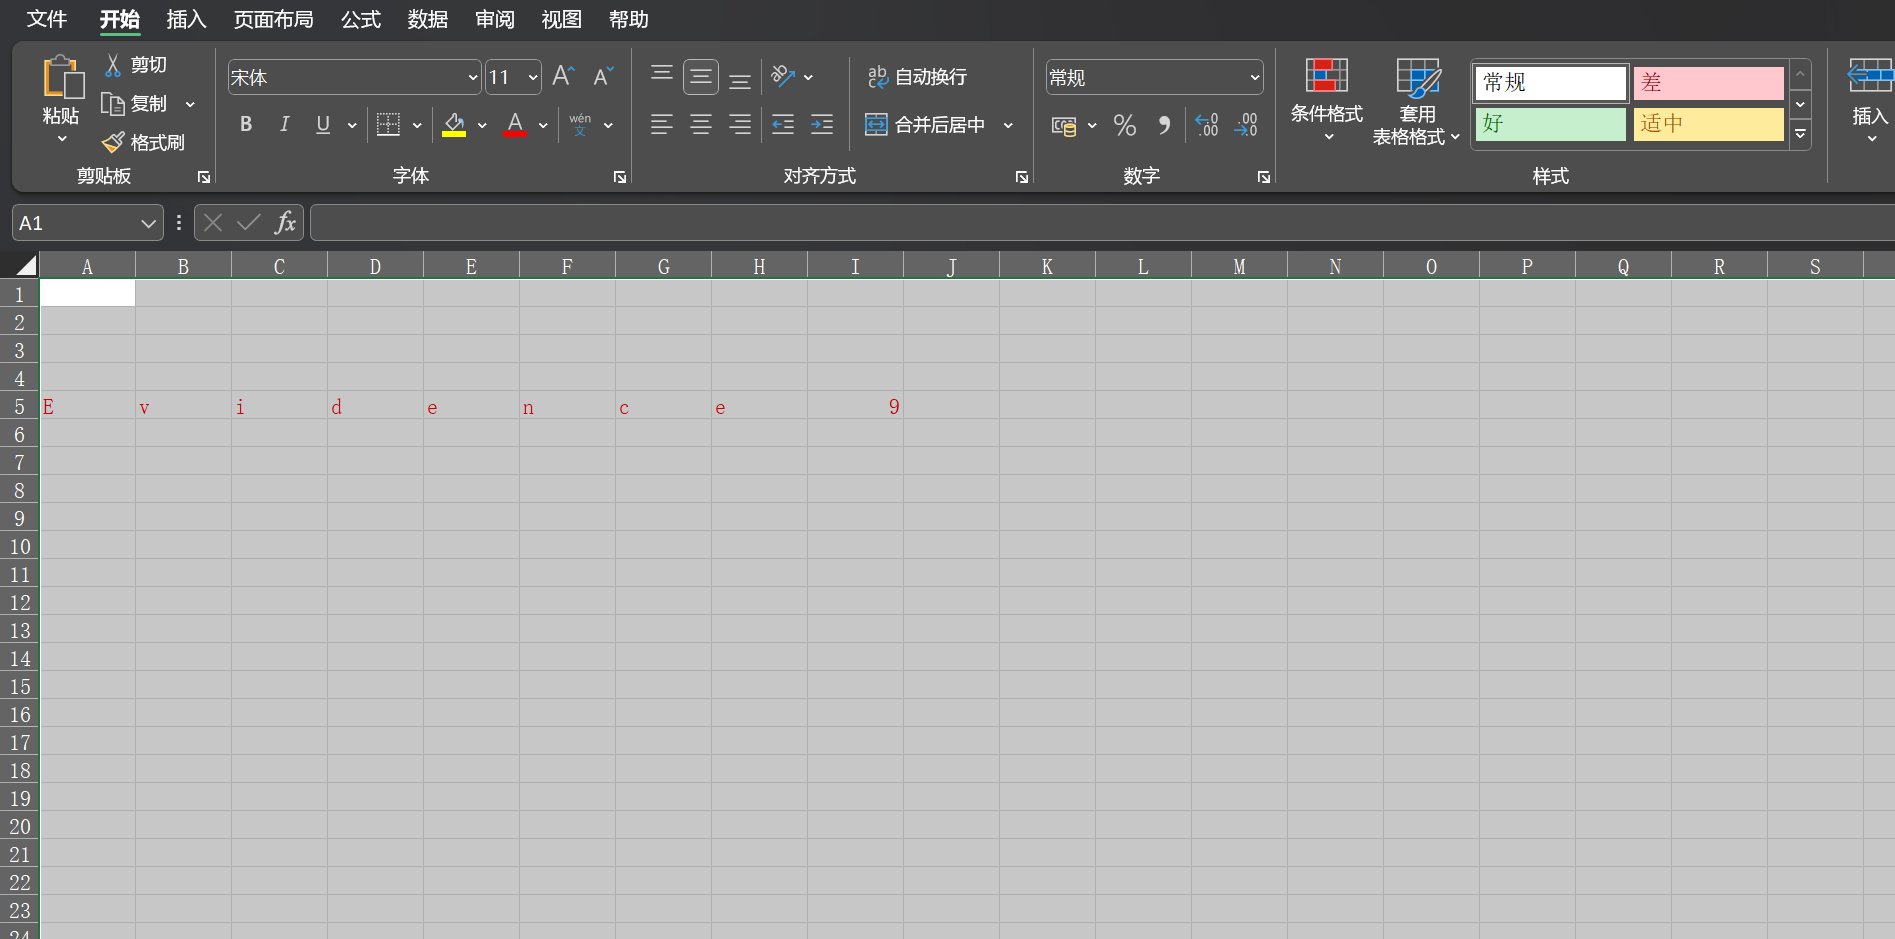The height and width of the screenshot is (939, 1895).
Task: Decrease indent
Action: tap(783, 125)
